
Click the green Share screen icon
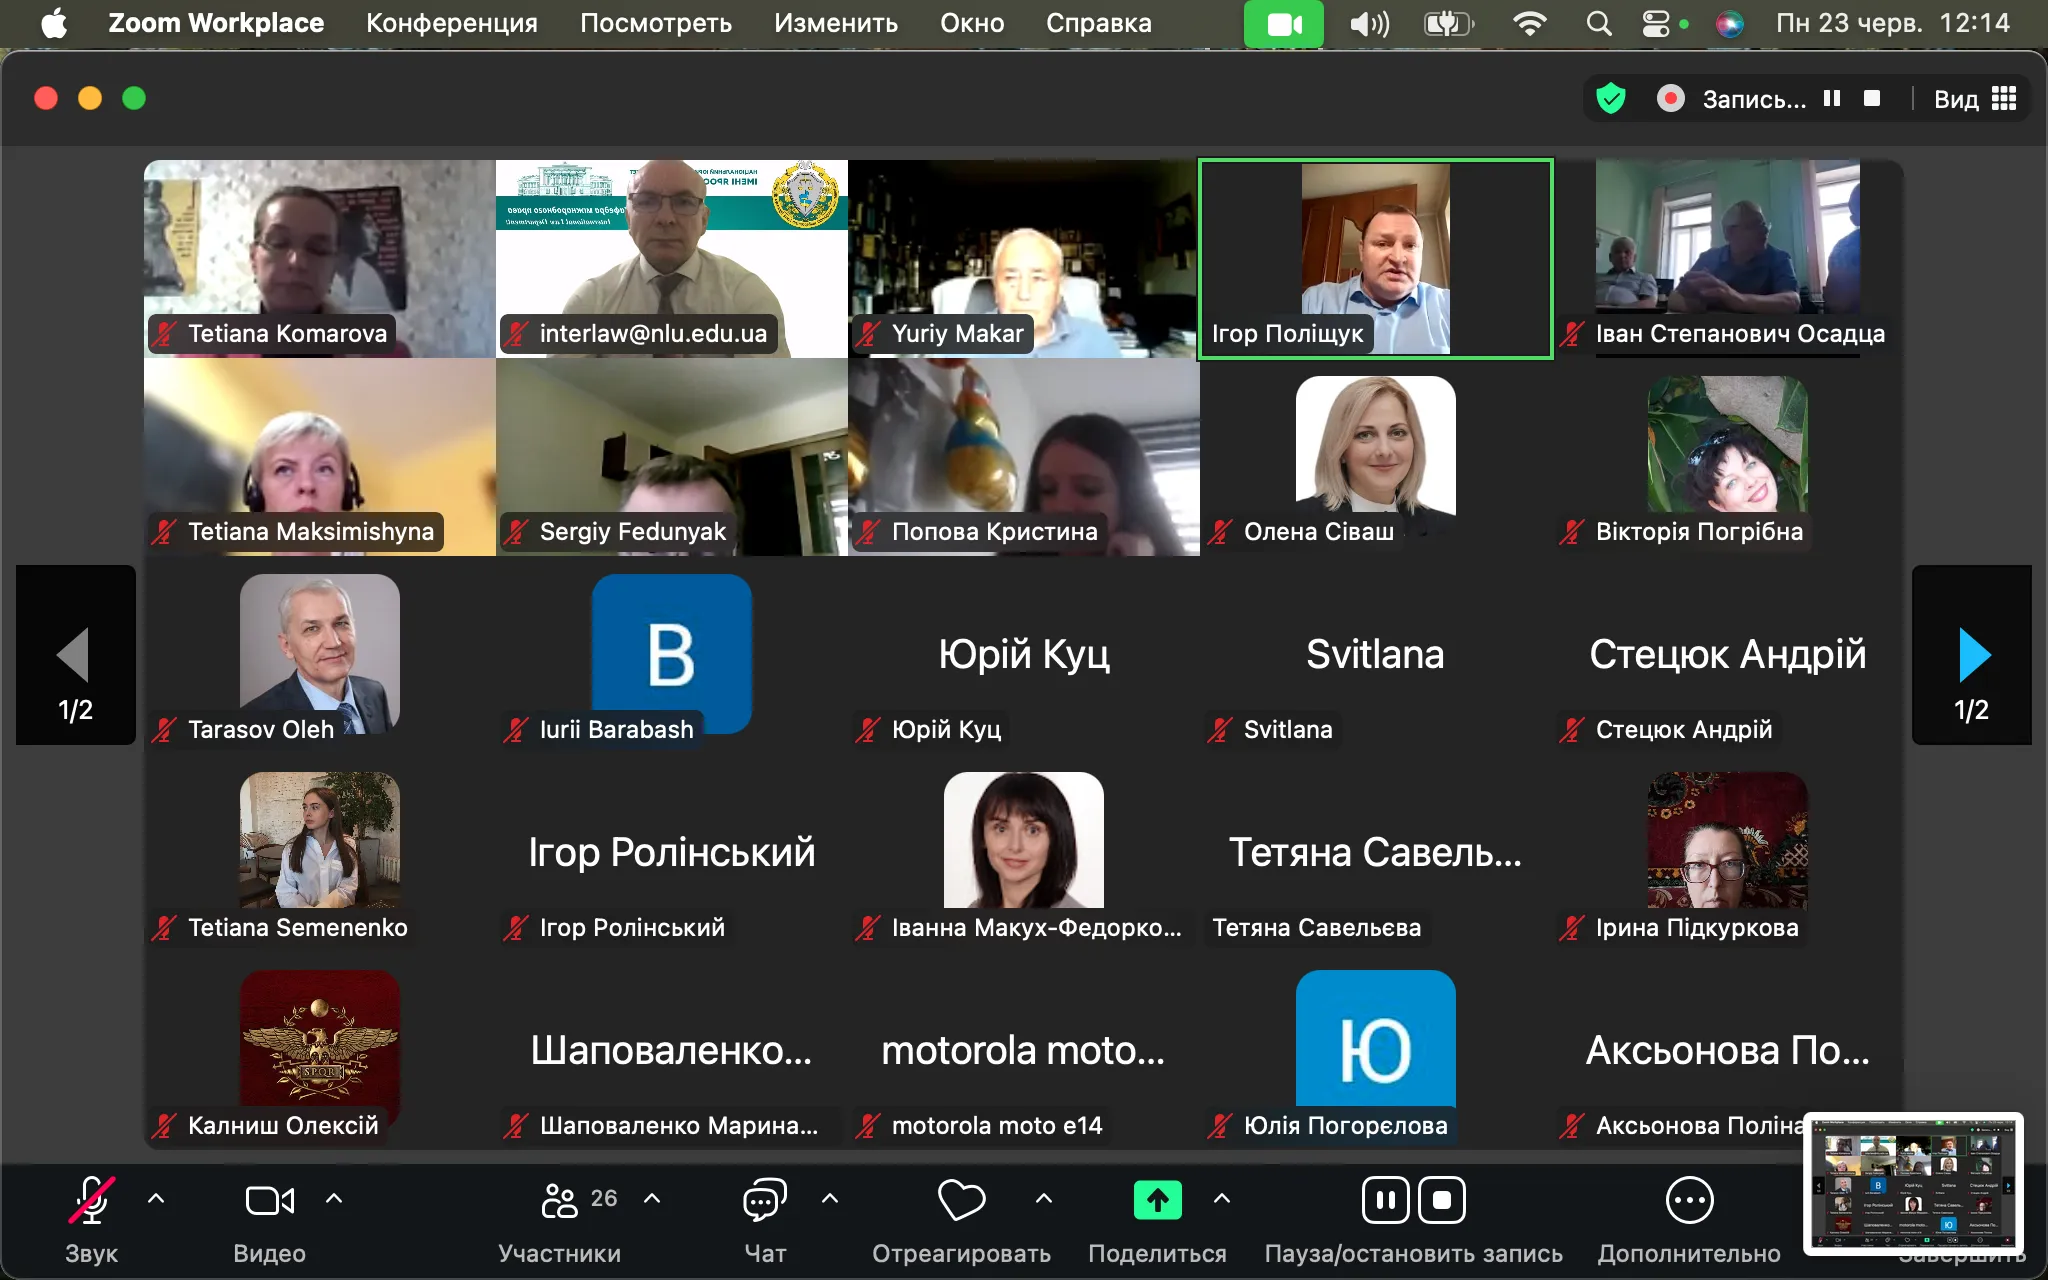pyautogui.click(x=1157, y=1200)
